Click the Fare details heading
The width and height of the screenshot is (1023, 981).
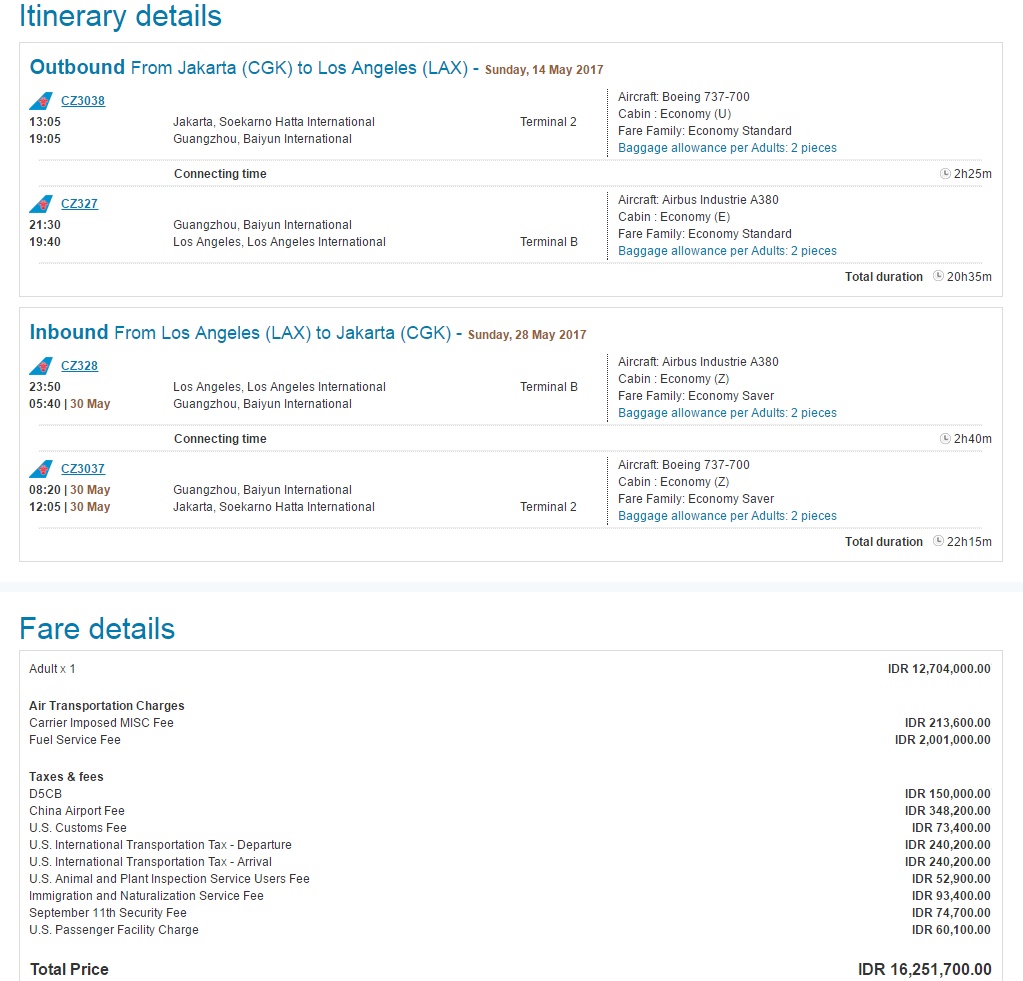coord(97,629)
